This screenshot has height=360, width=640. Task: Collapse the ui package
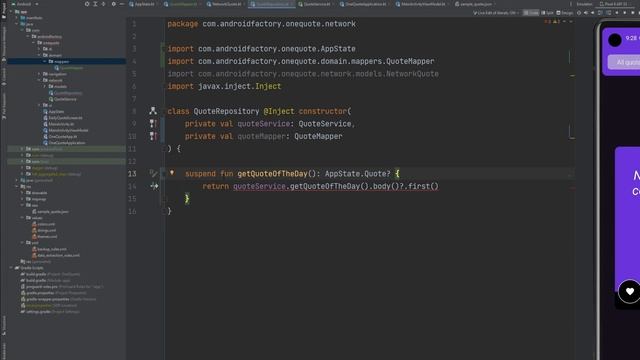39,105
